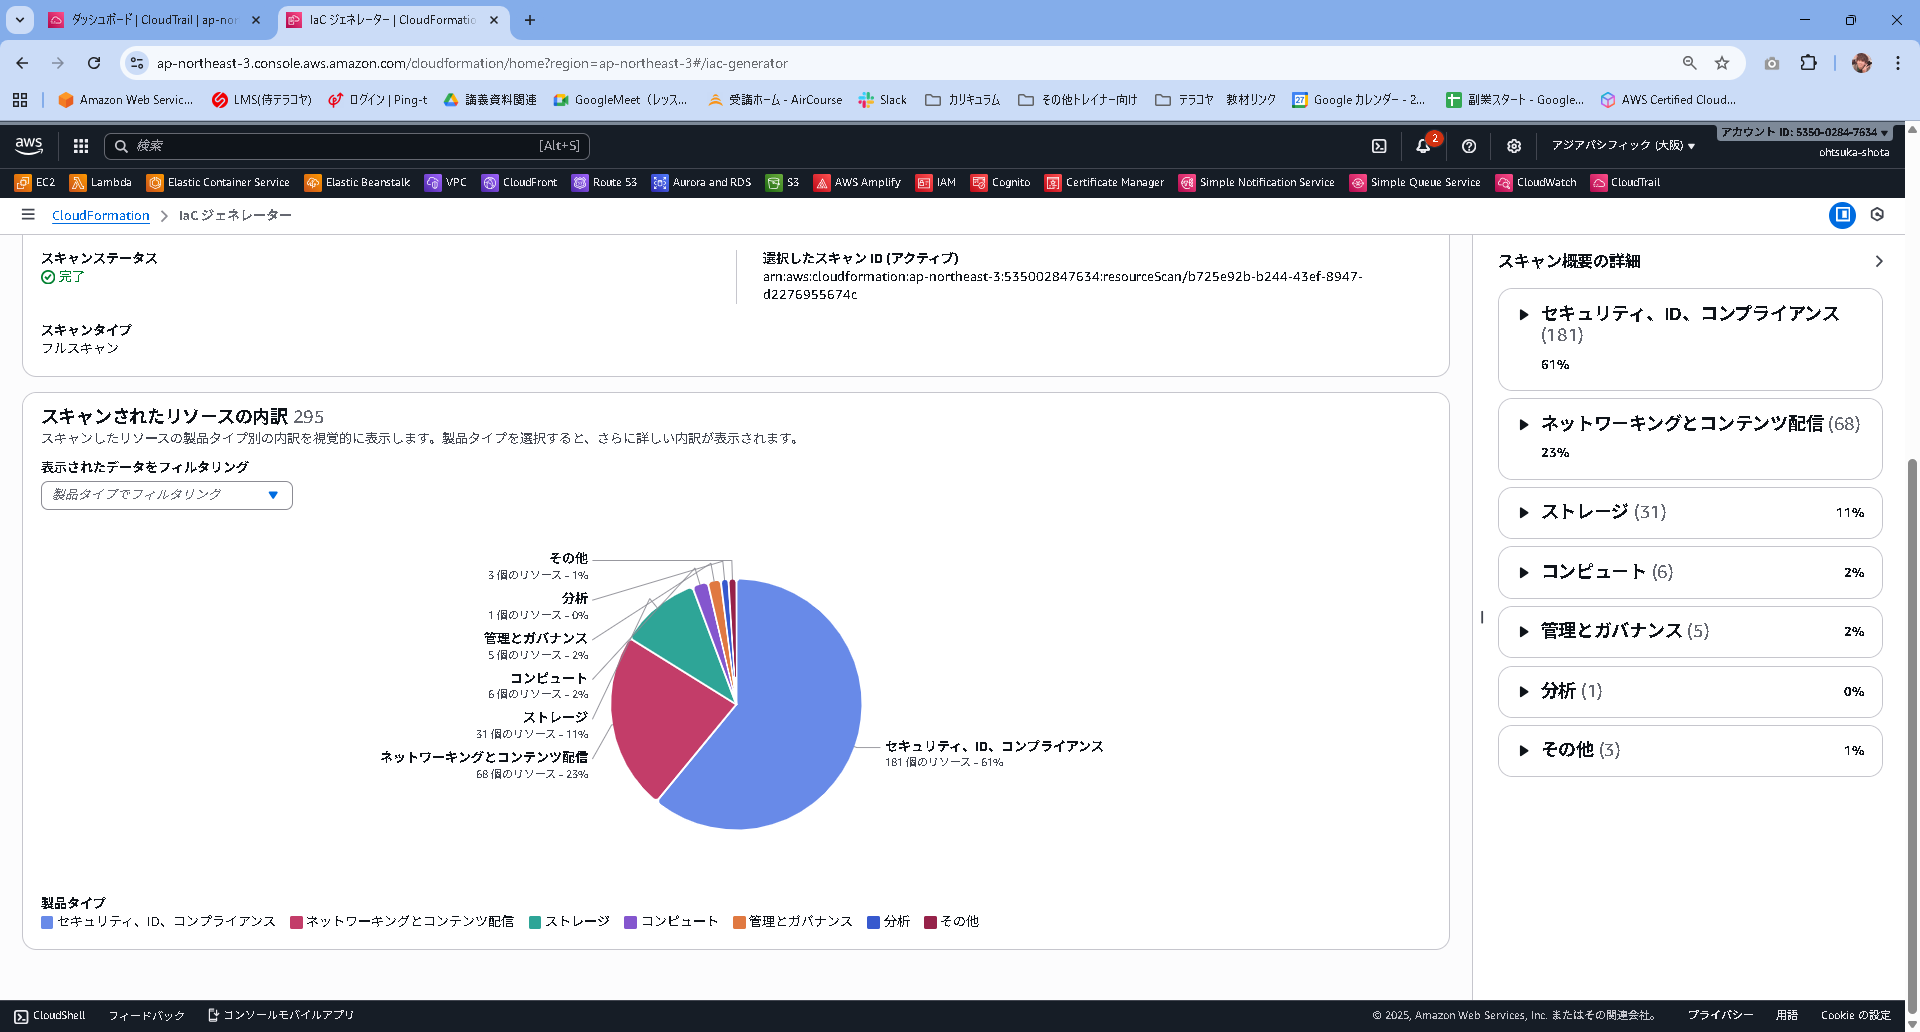Open Aurora and RDS shortcut
The height and width of the screenshot is (1032, 1920).
702,182
